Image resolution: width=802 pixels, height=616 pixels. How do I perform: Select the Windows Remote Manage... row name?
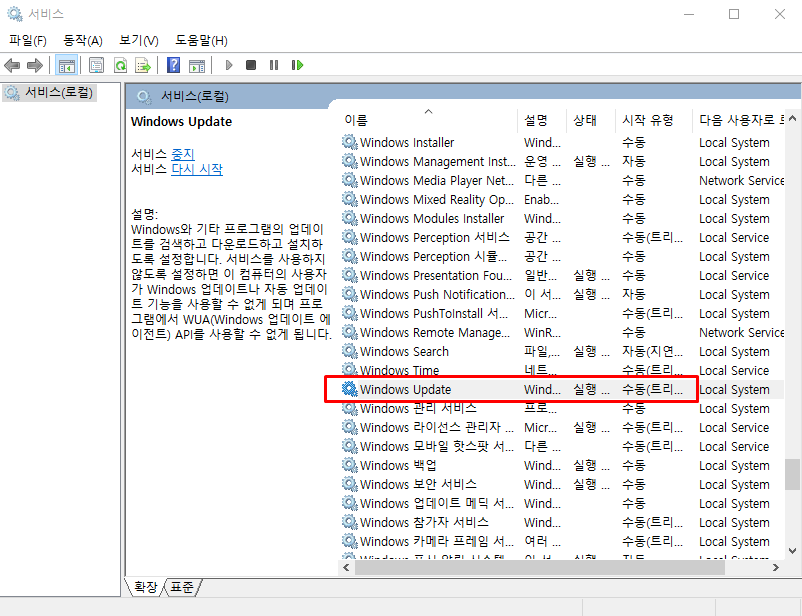[x=435, y=333]
